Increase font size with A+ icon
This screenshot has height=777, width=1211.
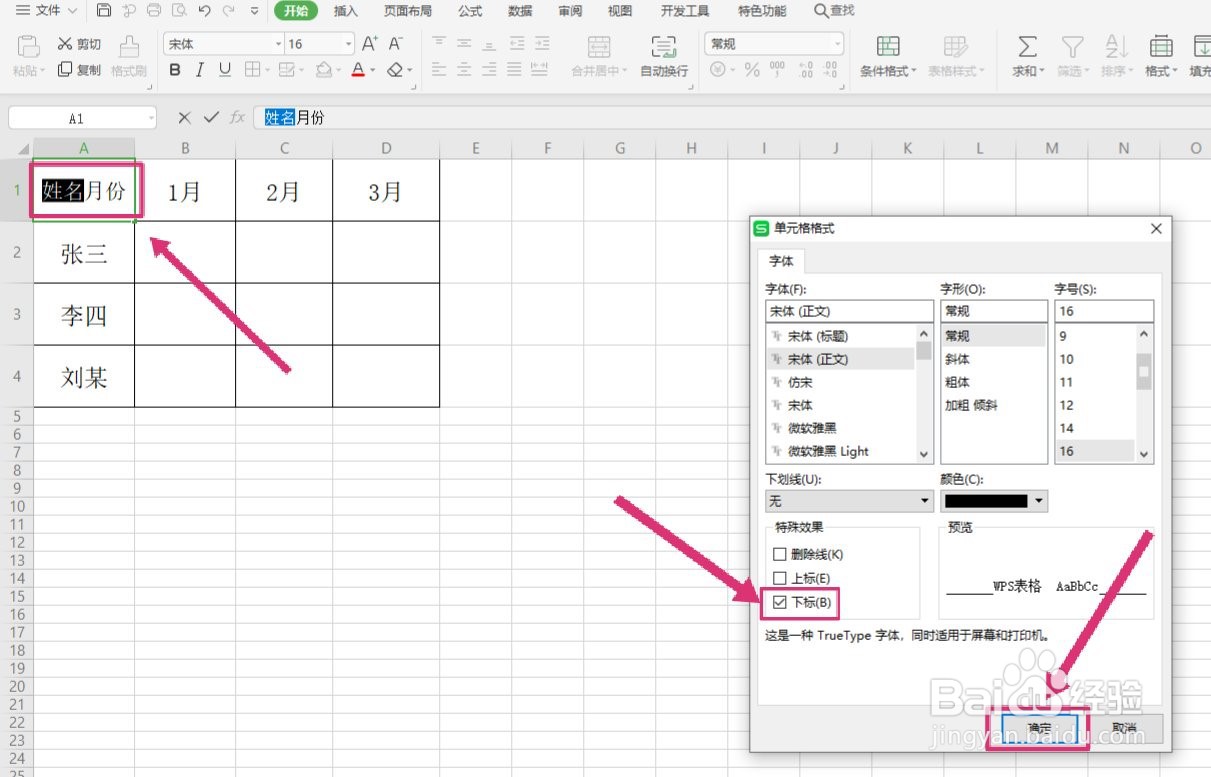(370, 44)
